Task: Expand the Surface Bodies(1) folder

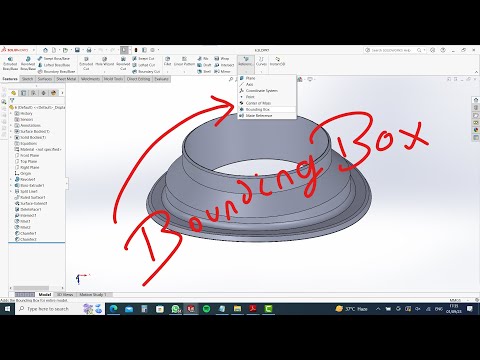Action: pos(11,132)
